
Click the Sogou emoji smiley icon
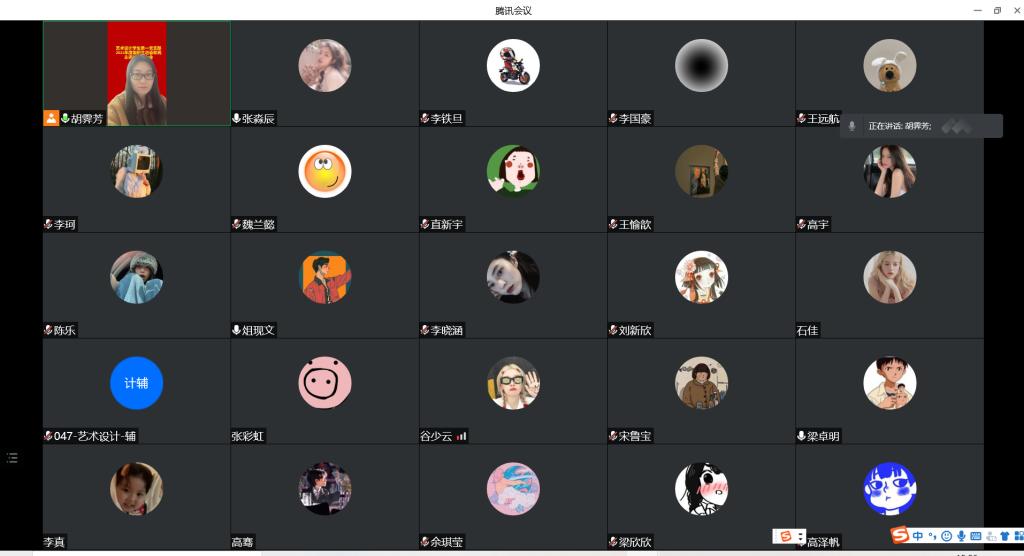pyautogui.click(x=946, y=536)
